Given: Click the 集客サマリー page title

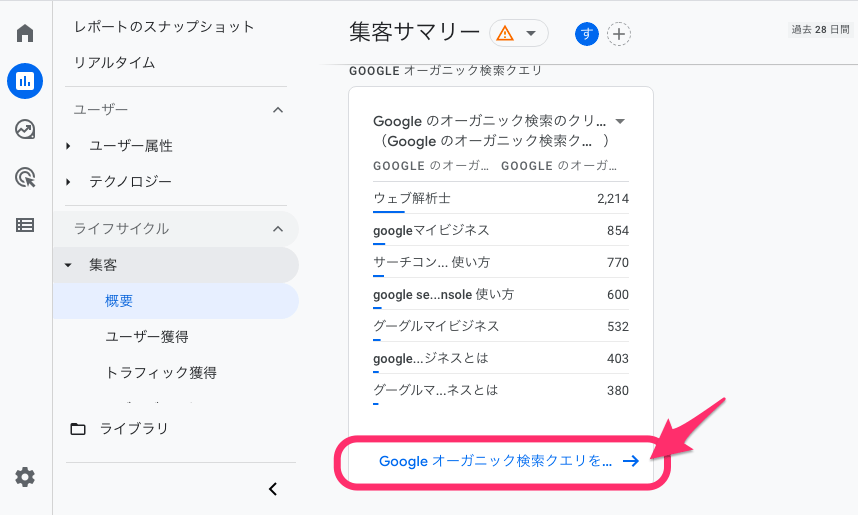Looking at the screenshot, I should [x=414, y=32].
